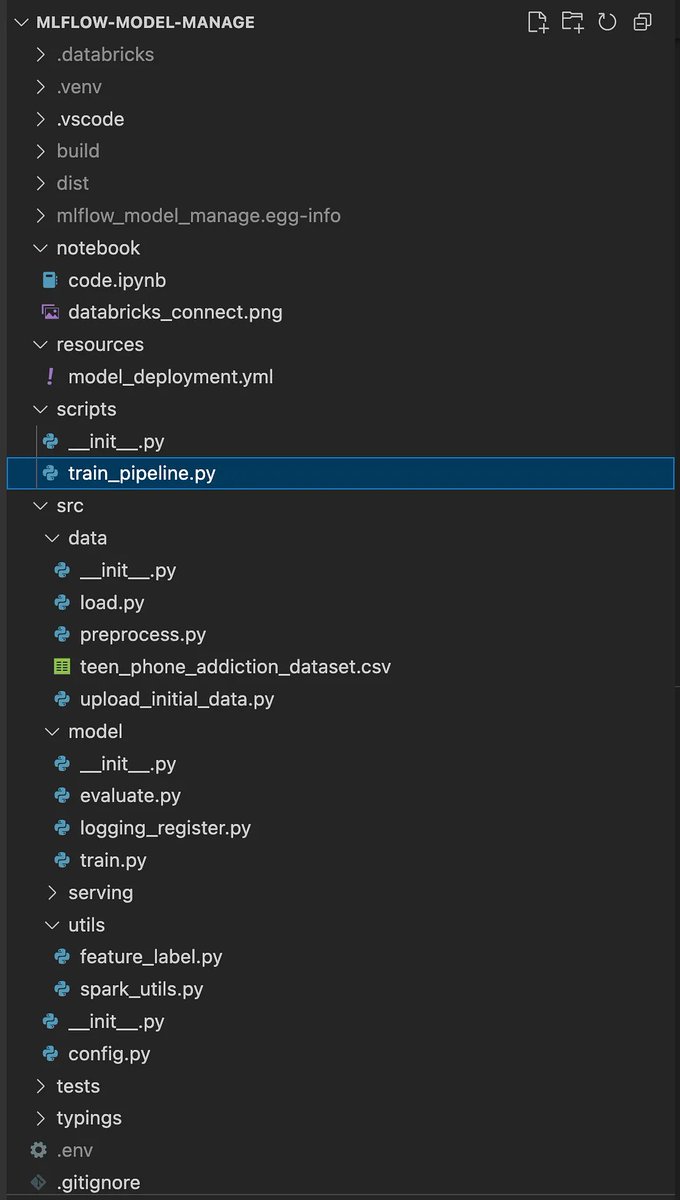Collapse the resources folder
680x1200 pixels.
[x=40, y=344]
